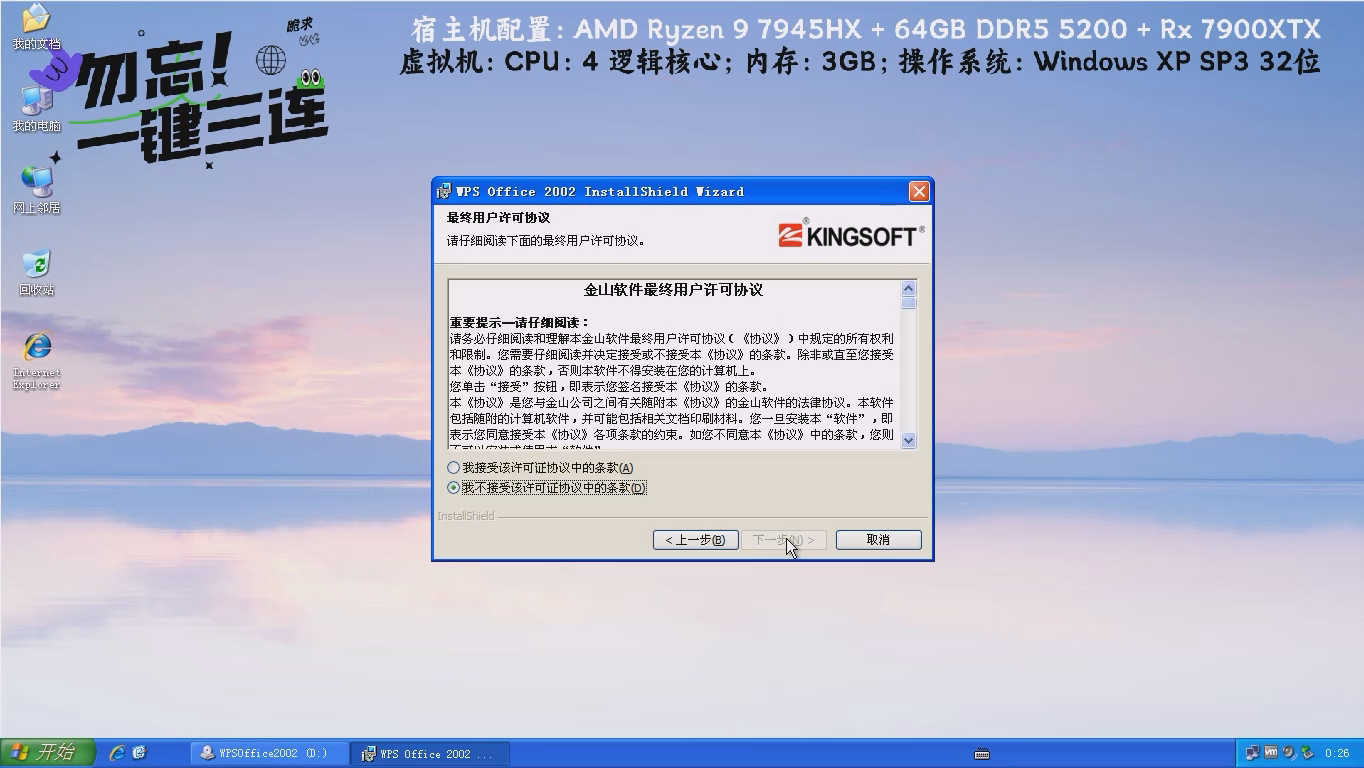1364x768 pixels.
Task: Open the volume speaker tray icon
Action: pyautogui.click(x=1288, y=753)
